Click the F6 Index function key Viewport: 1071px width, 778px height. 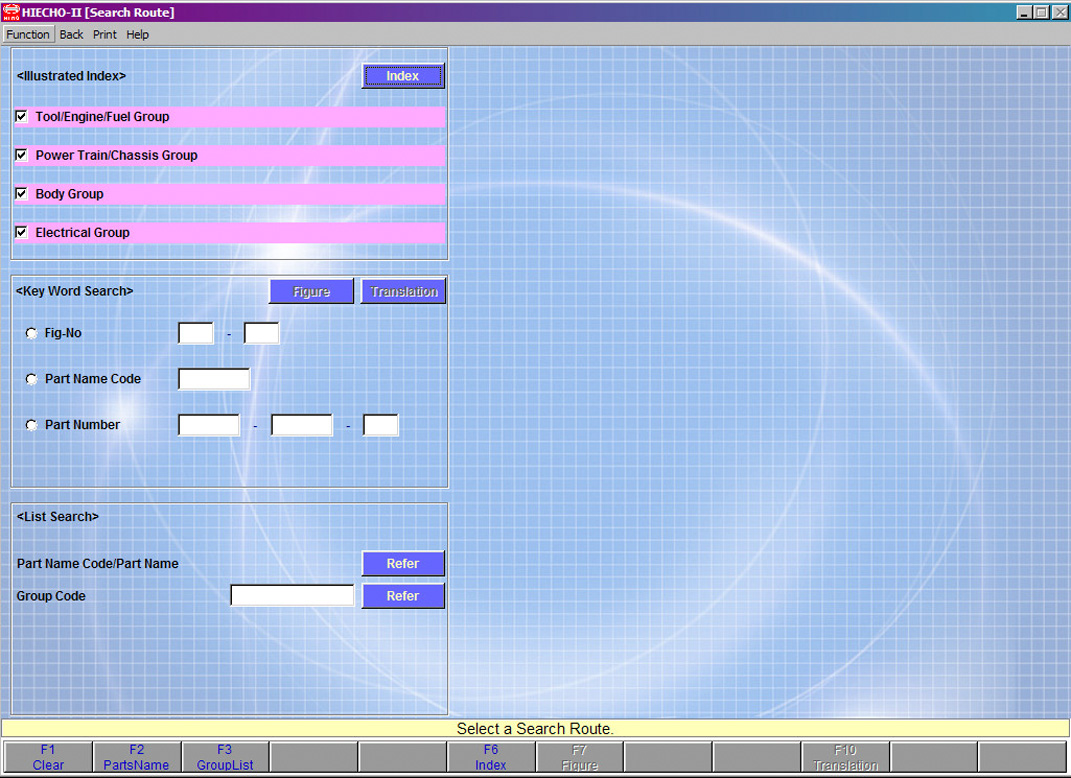(x=491, y=757)
